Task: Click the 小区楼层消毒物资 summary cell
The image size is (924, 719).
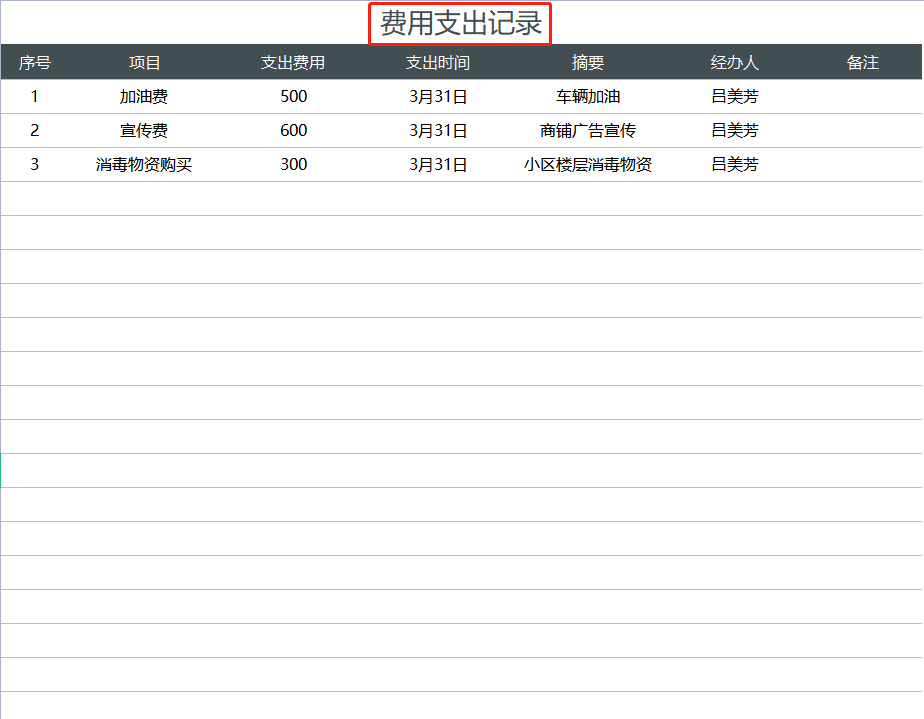Action: (588, 164)
